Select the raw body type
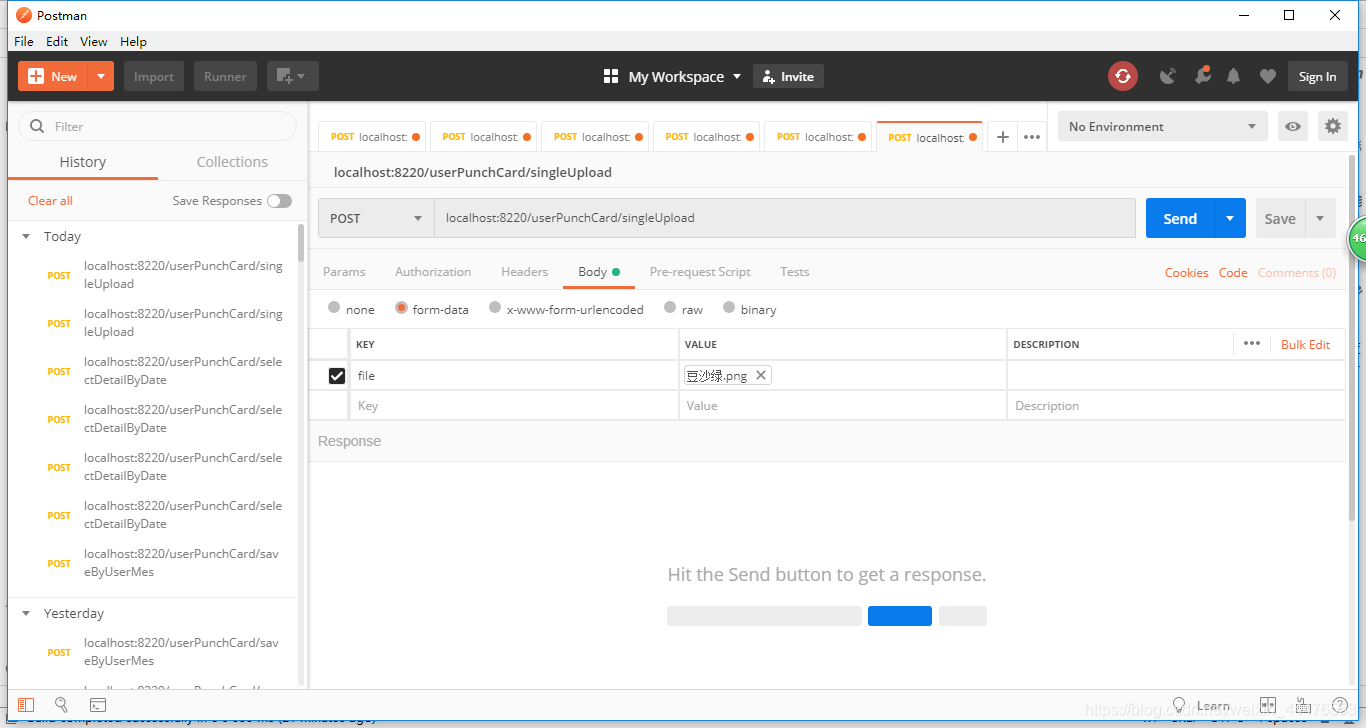The height and width of the screenshot is (728, 1366). pos(670,308)
